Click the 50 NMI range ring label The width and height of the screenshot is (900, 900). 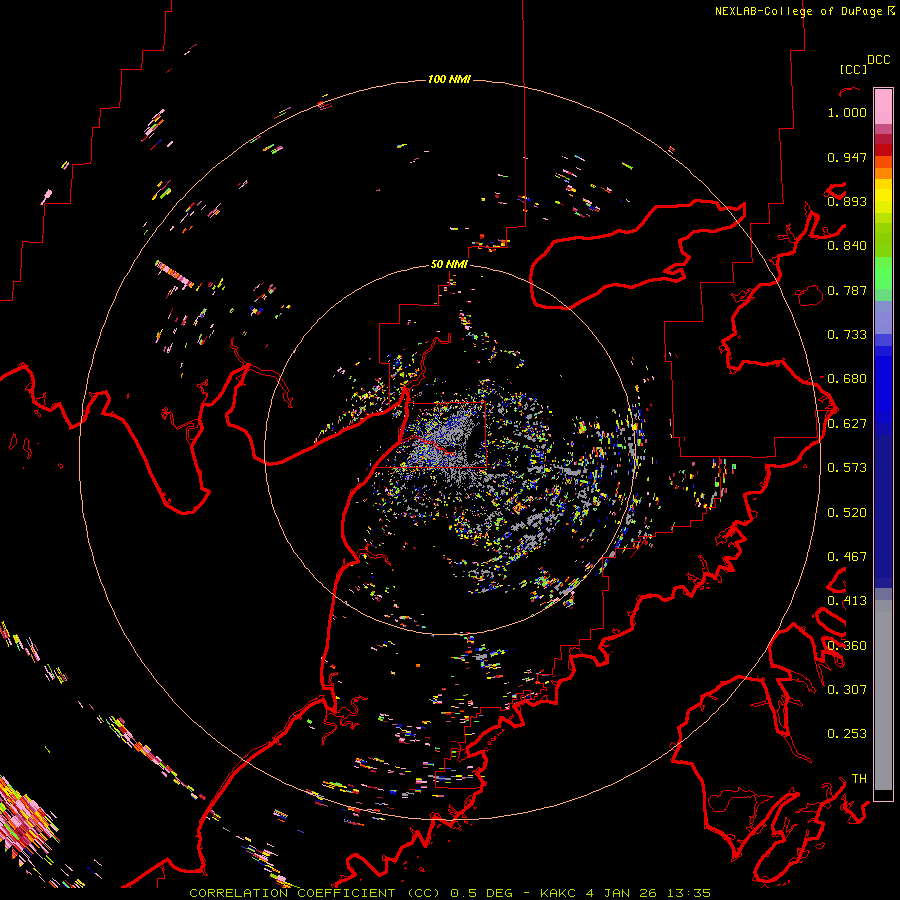tap(449, 264)
